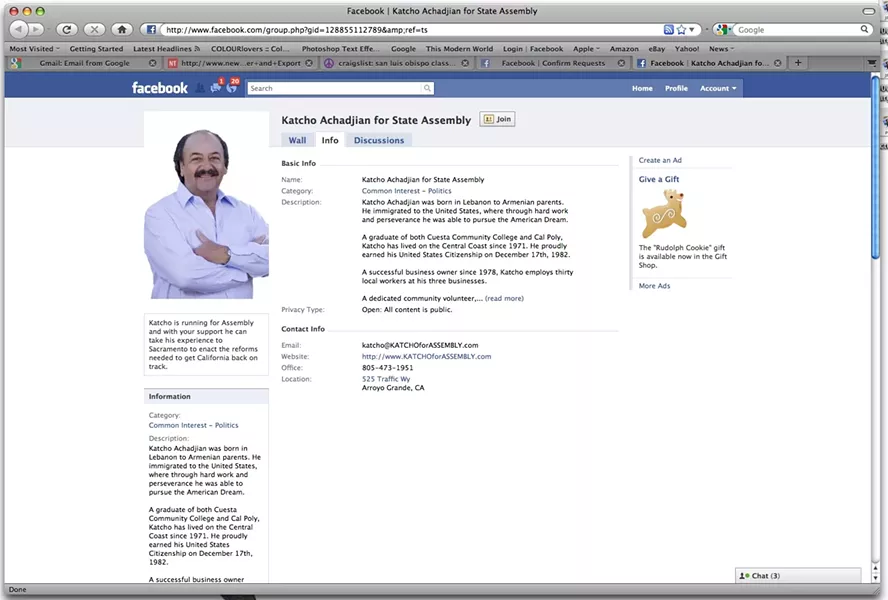
Task: Click the Rudolph Cookie gift image
Action: pyautogui.click(x=664, y=214)
